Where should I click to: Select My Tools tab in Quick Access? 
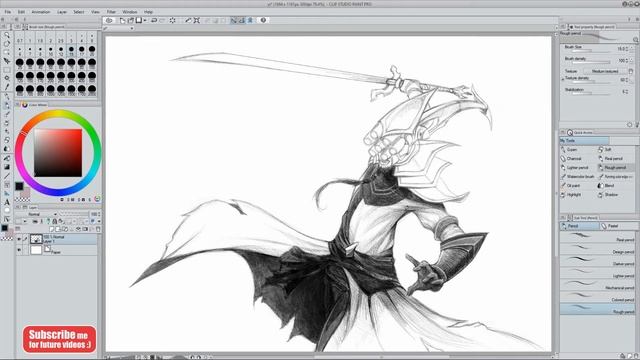point(584,140)
